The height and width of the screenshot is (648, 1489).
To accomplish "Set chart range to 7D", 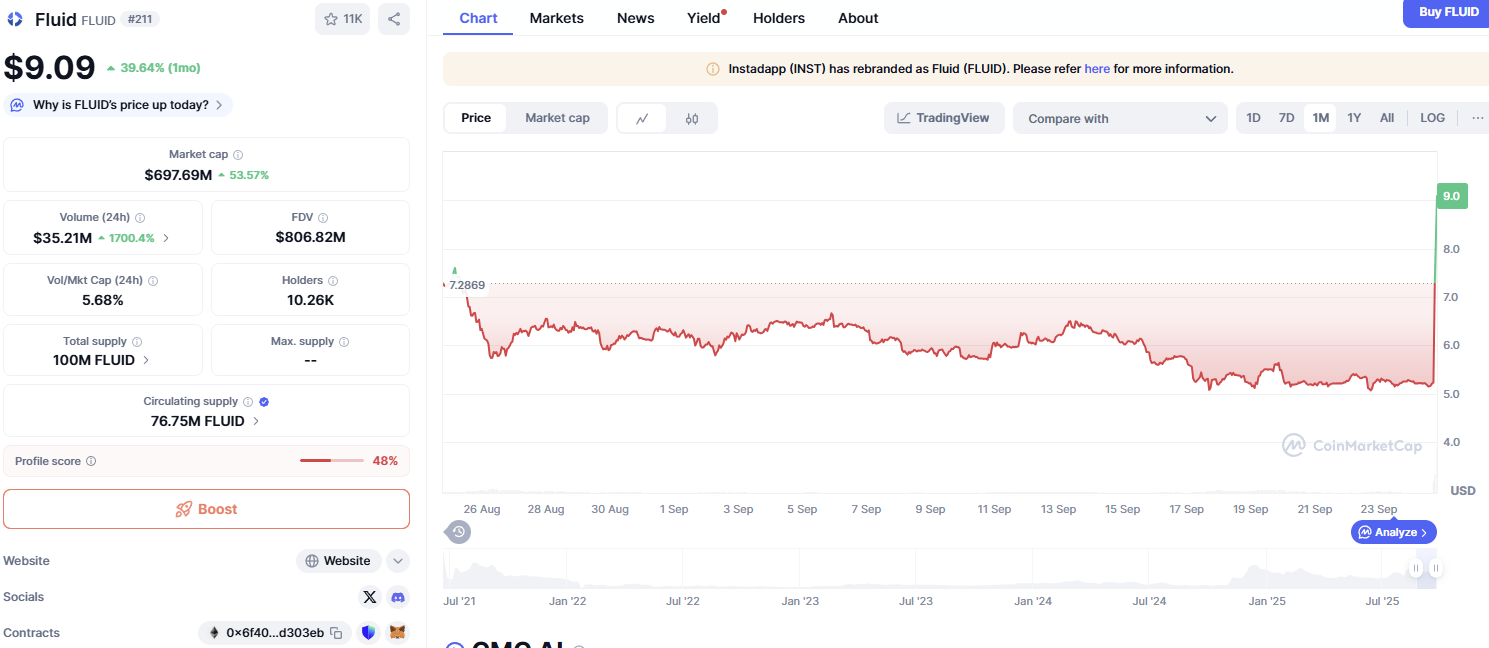I will tap(1287, 118).
